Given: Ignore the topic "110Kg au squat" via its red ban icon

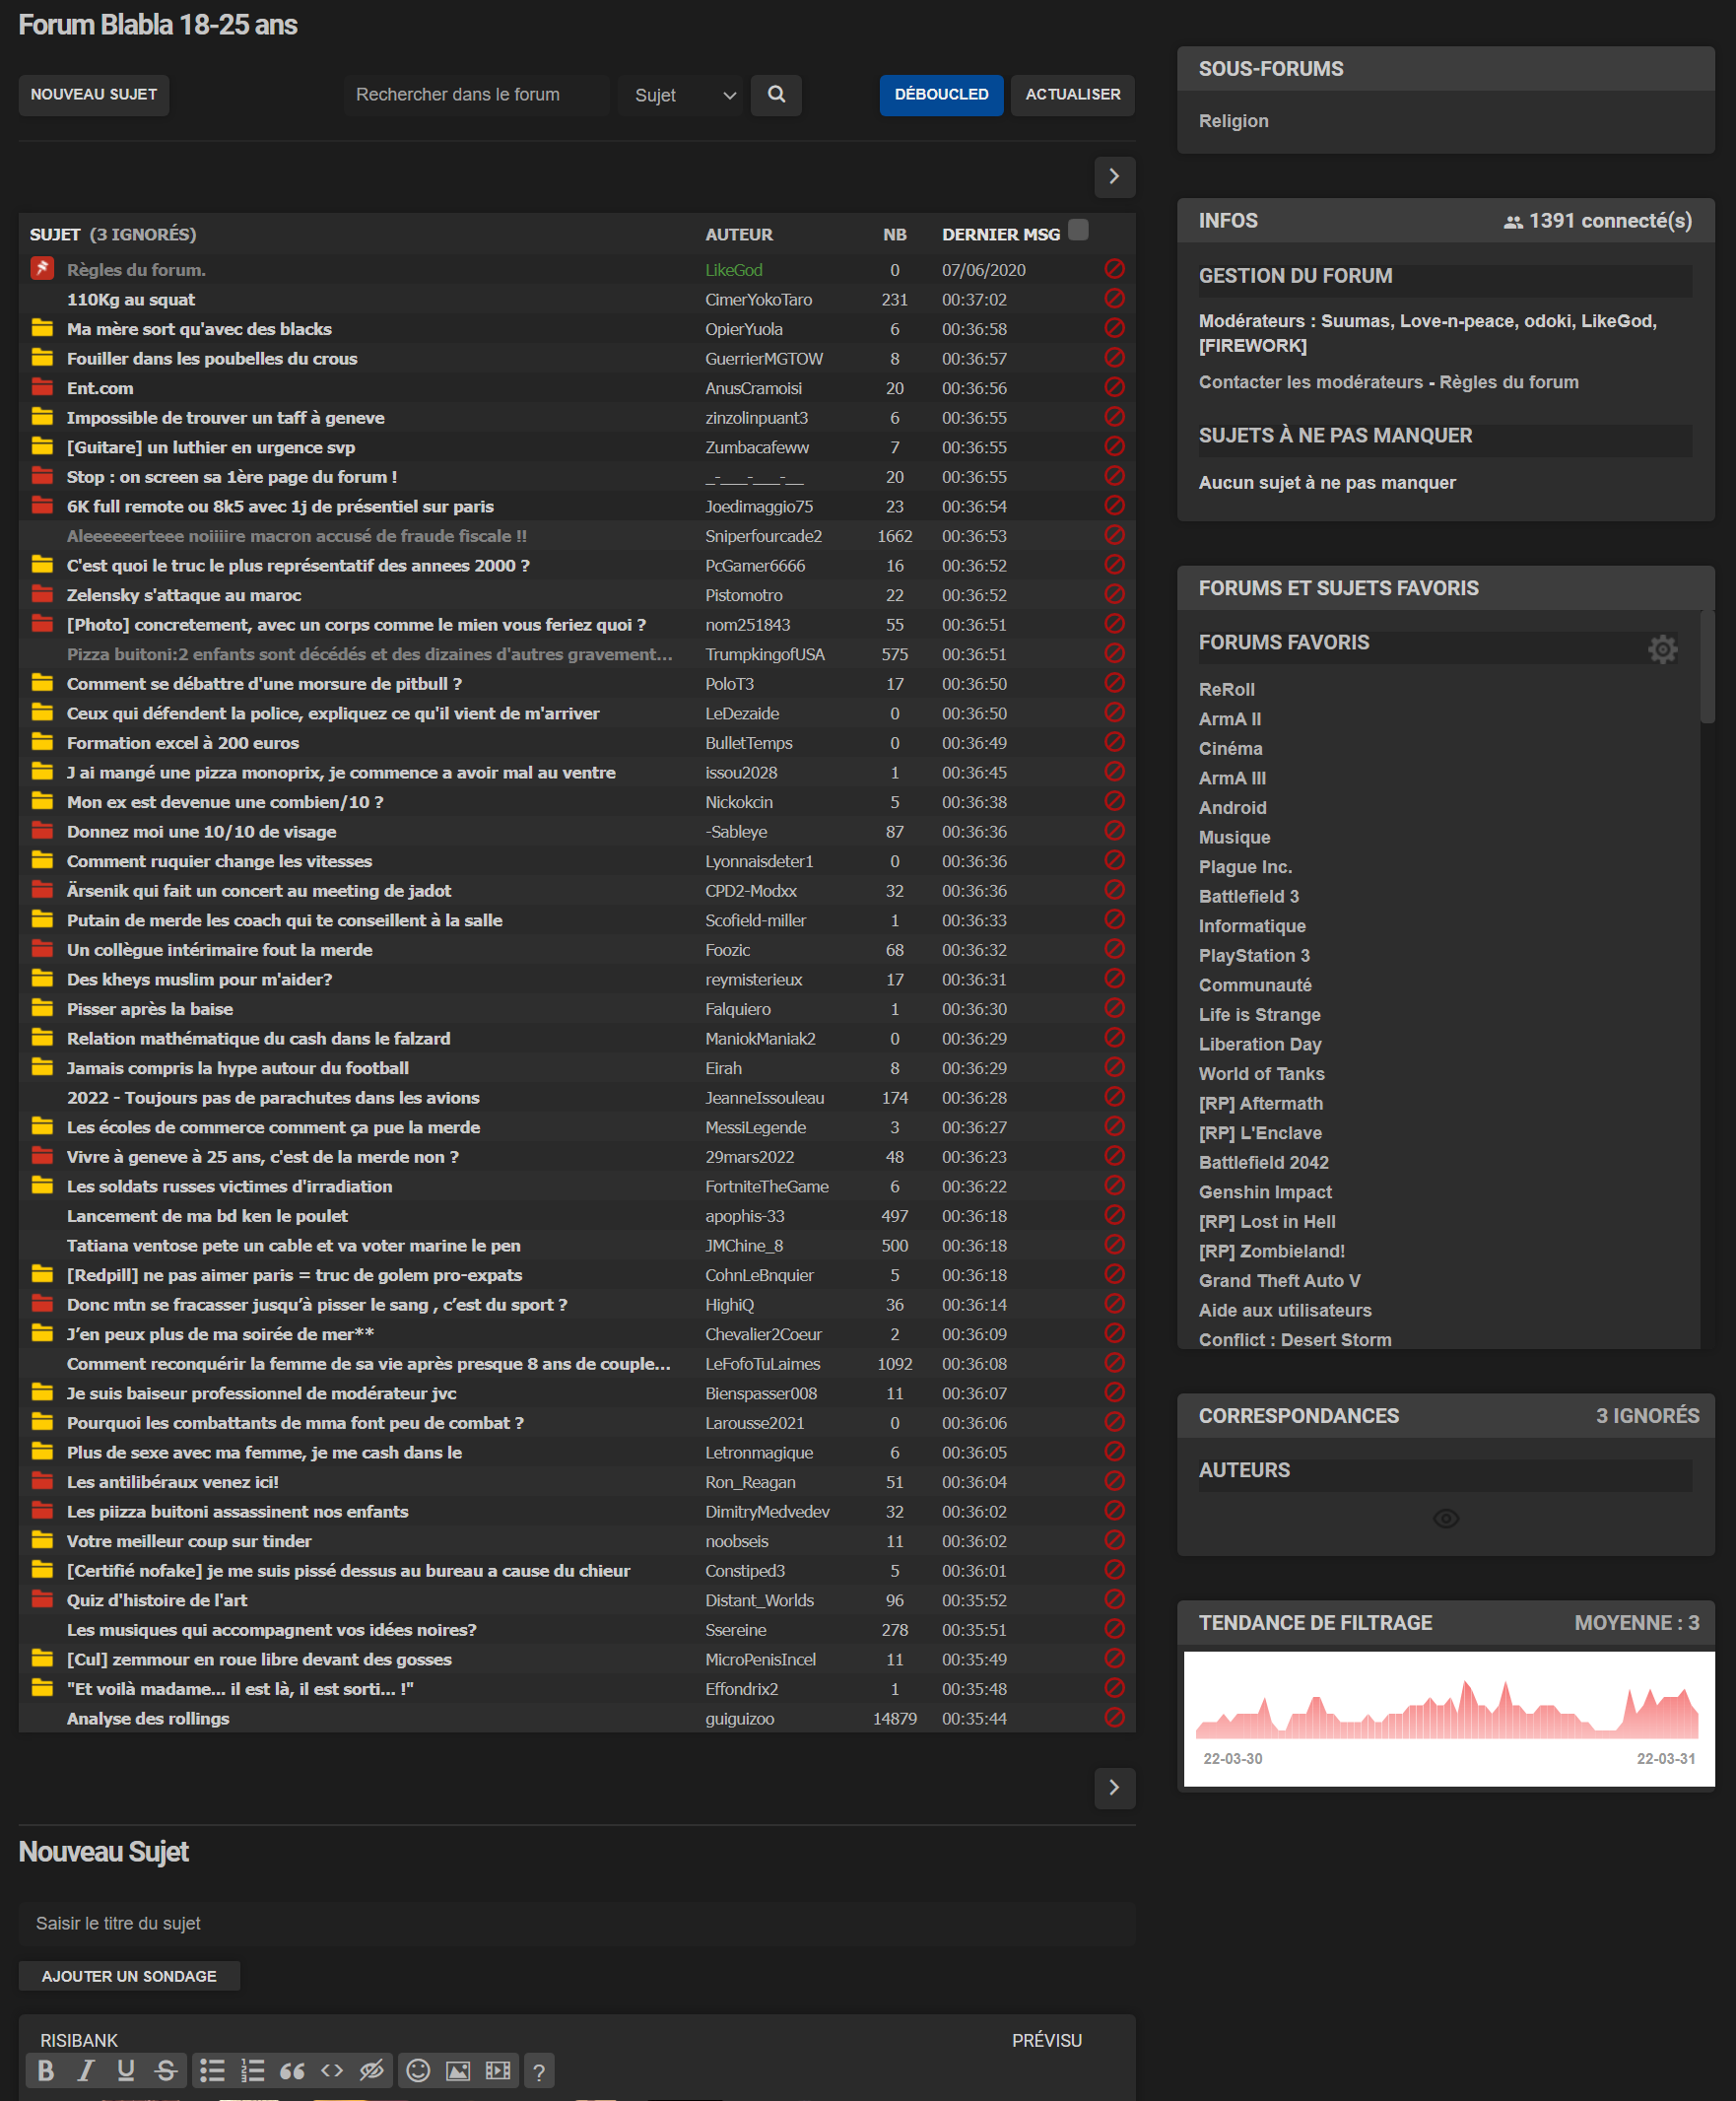Looking at the screenshot, I should tap(1114, 299).
